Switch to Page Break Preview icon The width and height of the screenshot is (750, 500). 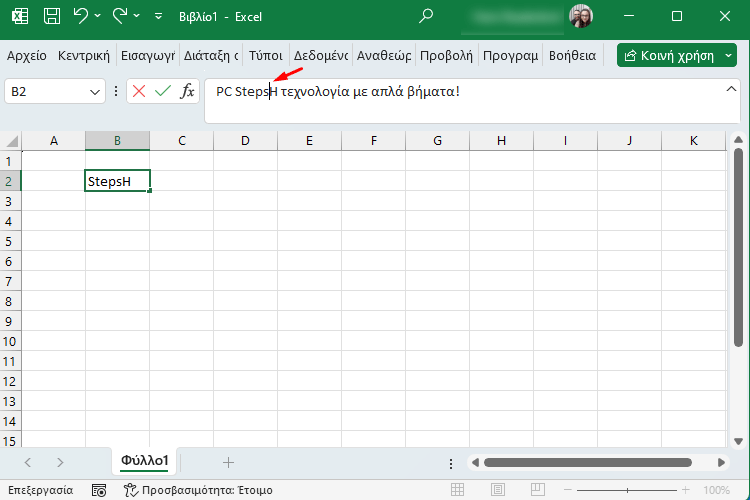[538, 489]
